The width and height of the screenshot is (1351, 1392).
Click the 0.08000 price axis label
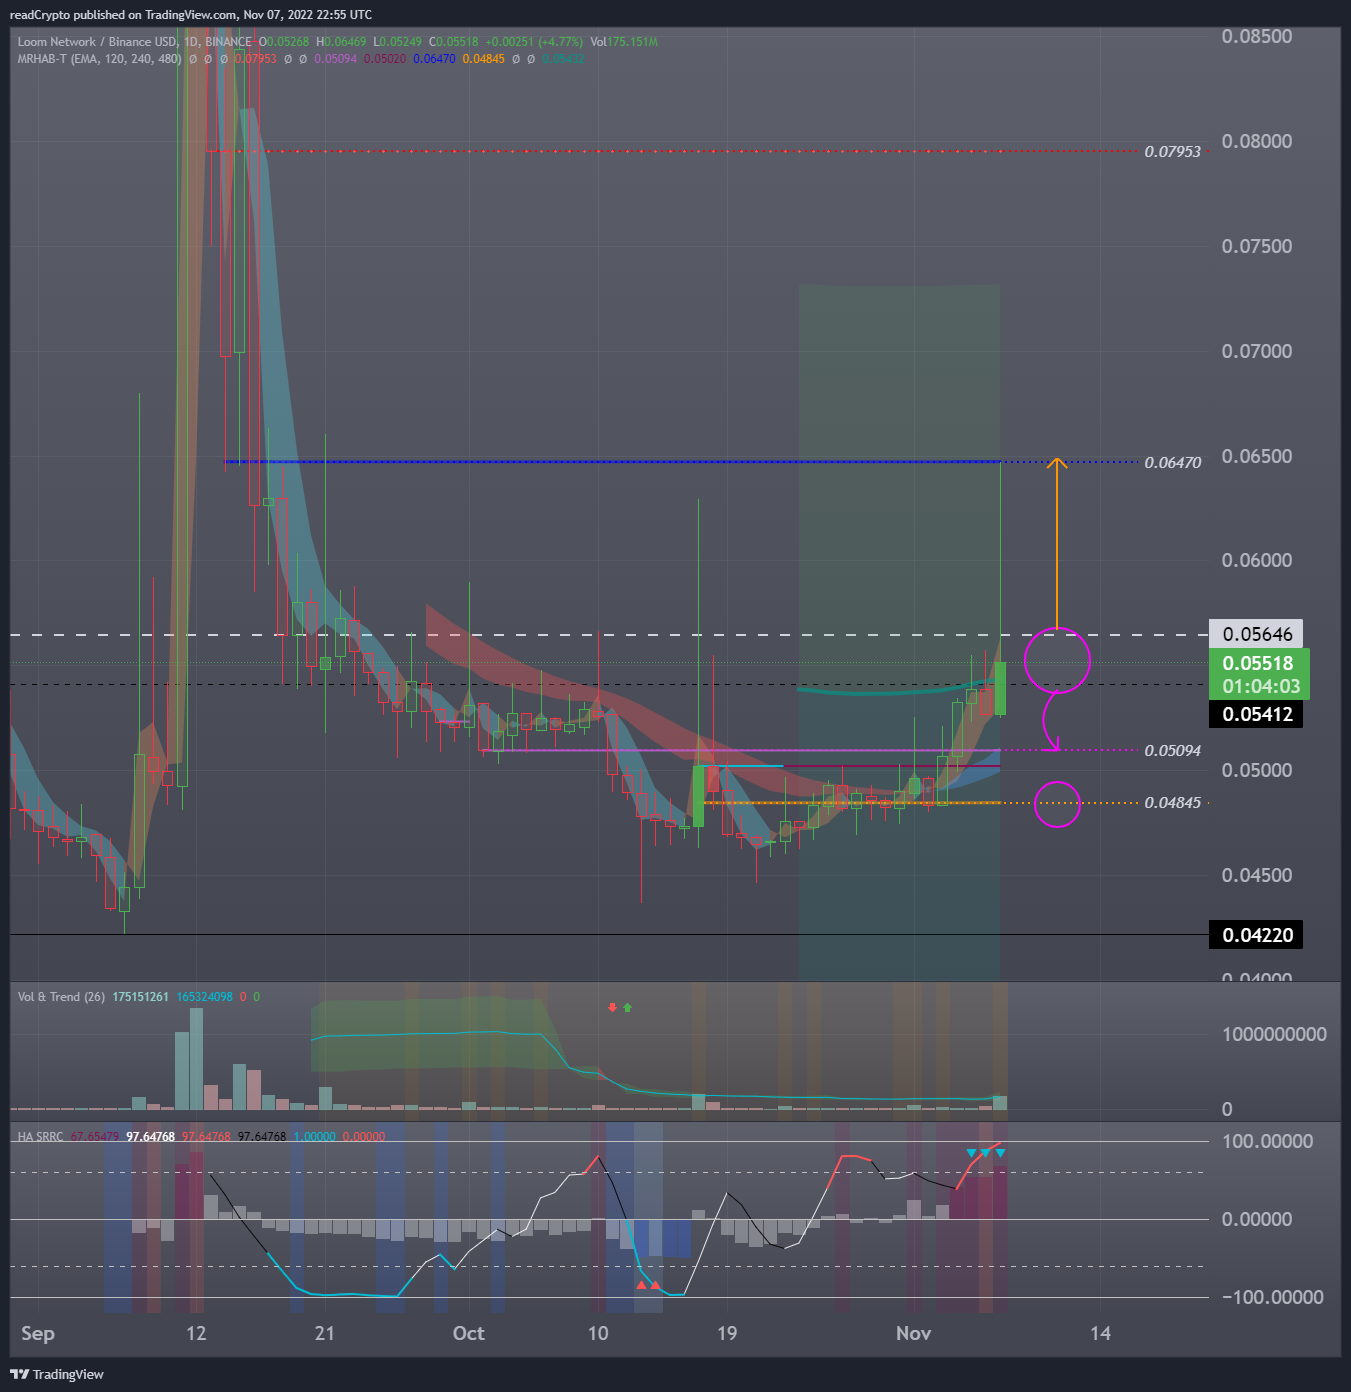click(1257, 141)
